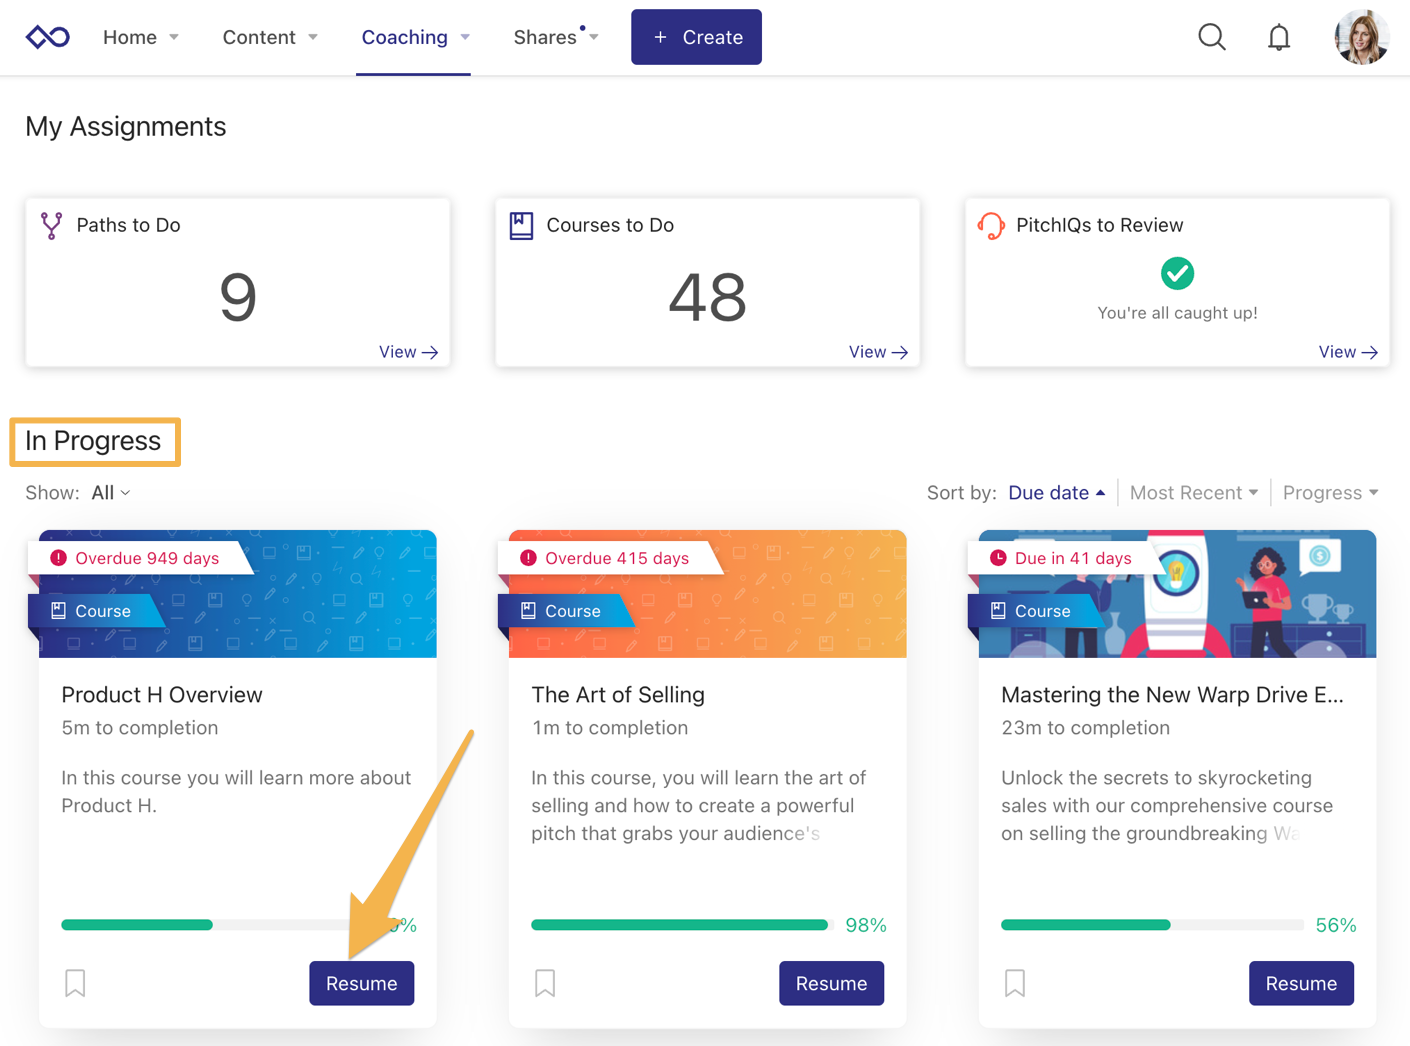The height and width of the screenshot is (1046, 1410).
Task: Click the Paths to Do fork icon
Action: point(51,226)
